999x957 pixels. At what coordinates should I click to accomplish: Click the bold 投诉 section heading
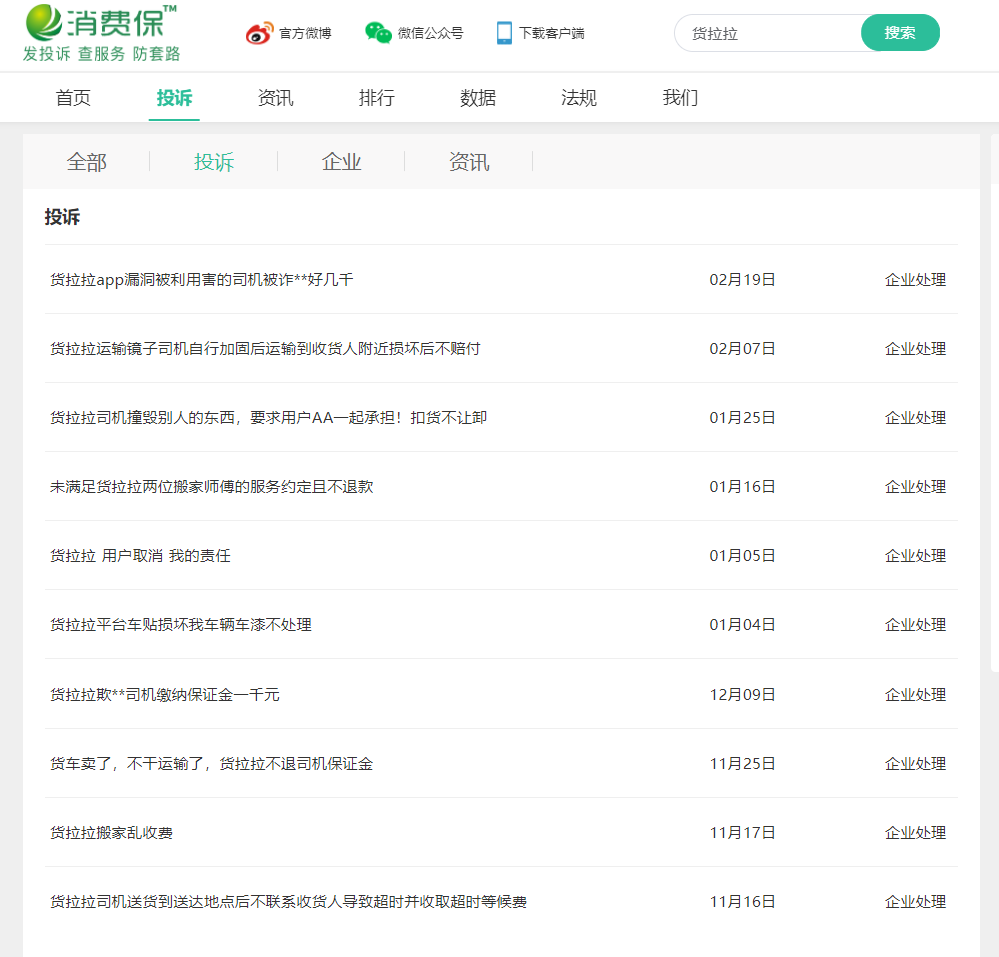click(62, 217)
